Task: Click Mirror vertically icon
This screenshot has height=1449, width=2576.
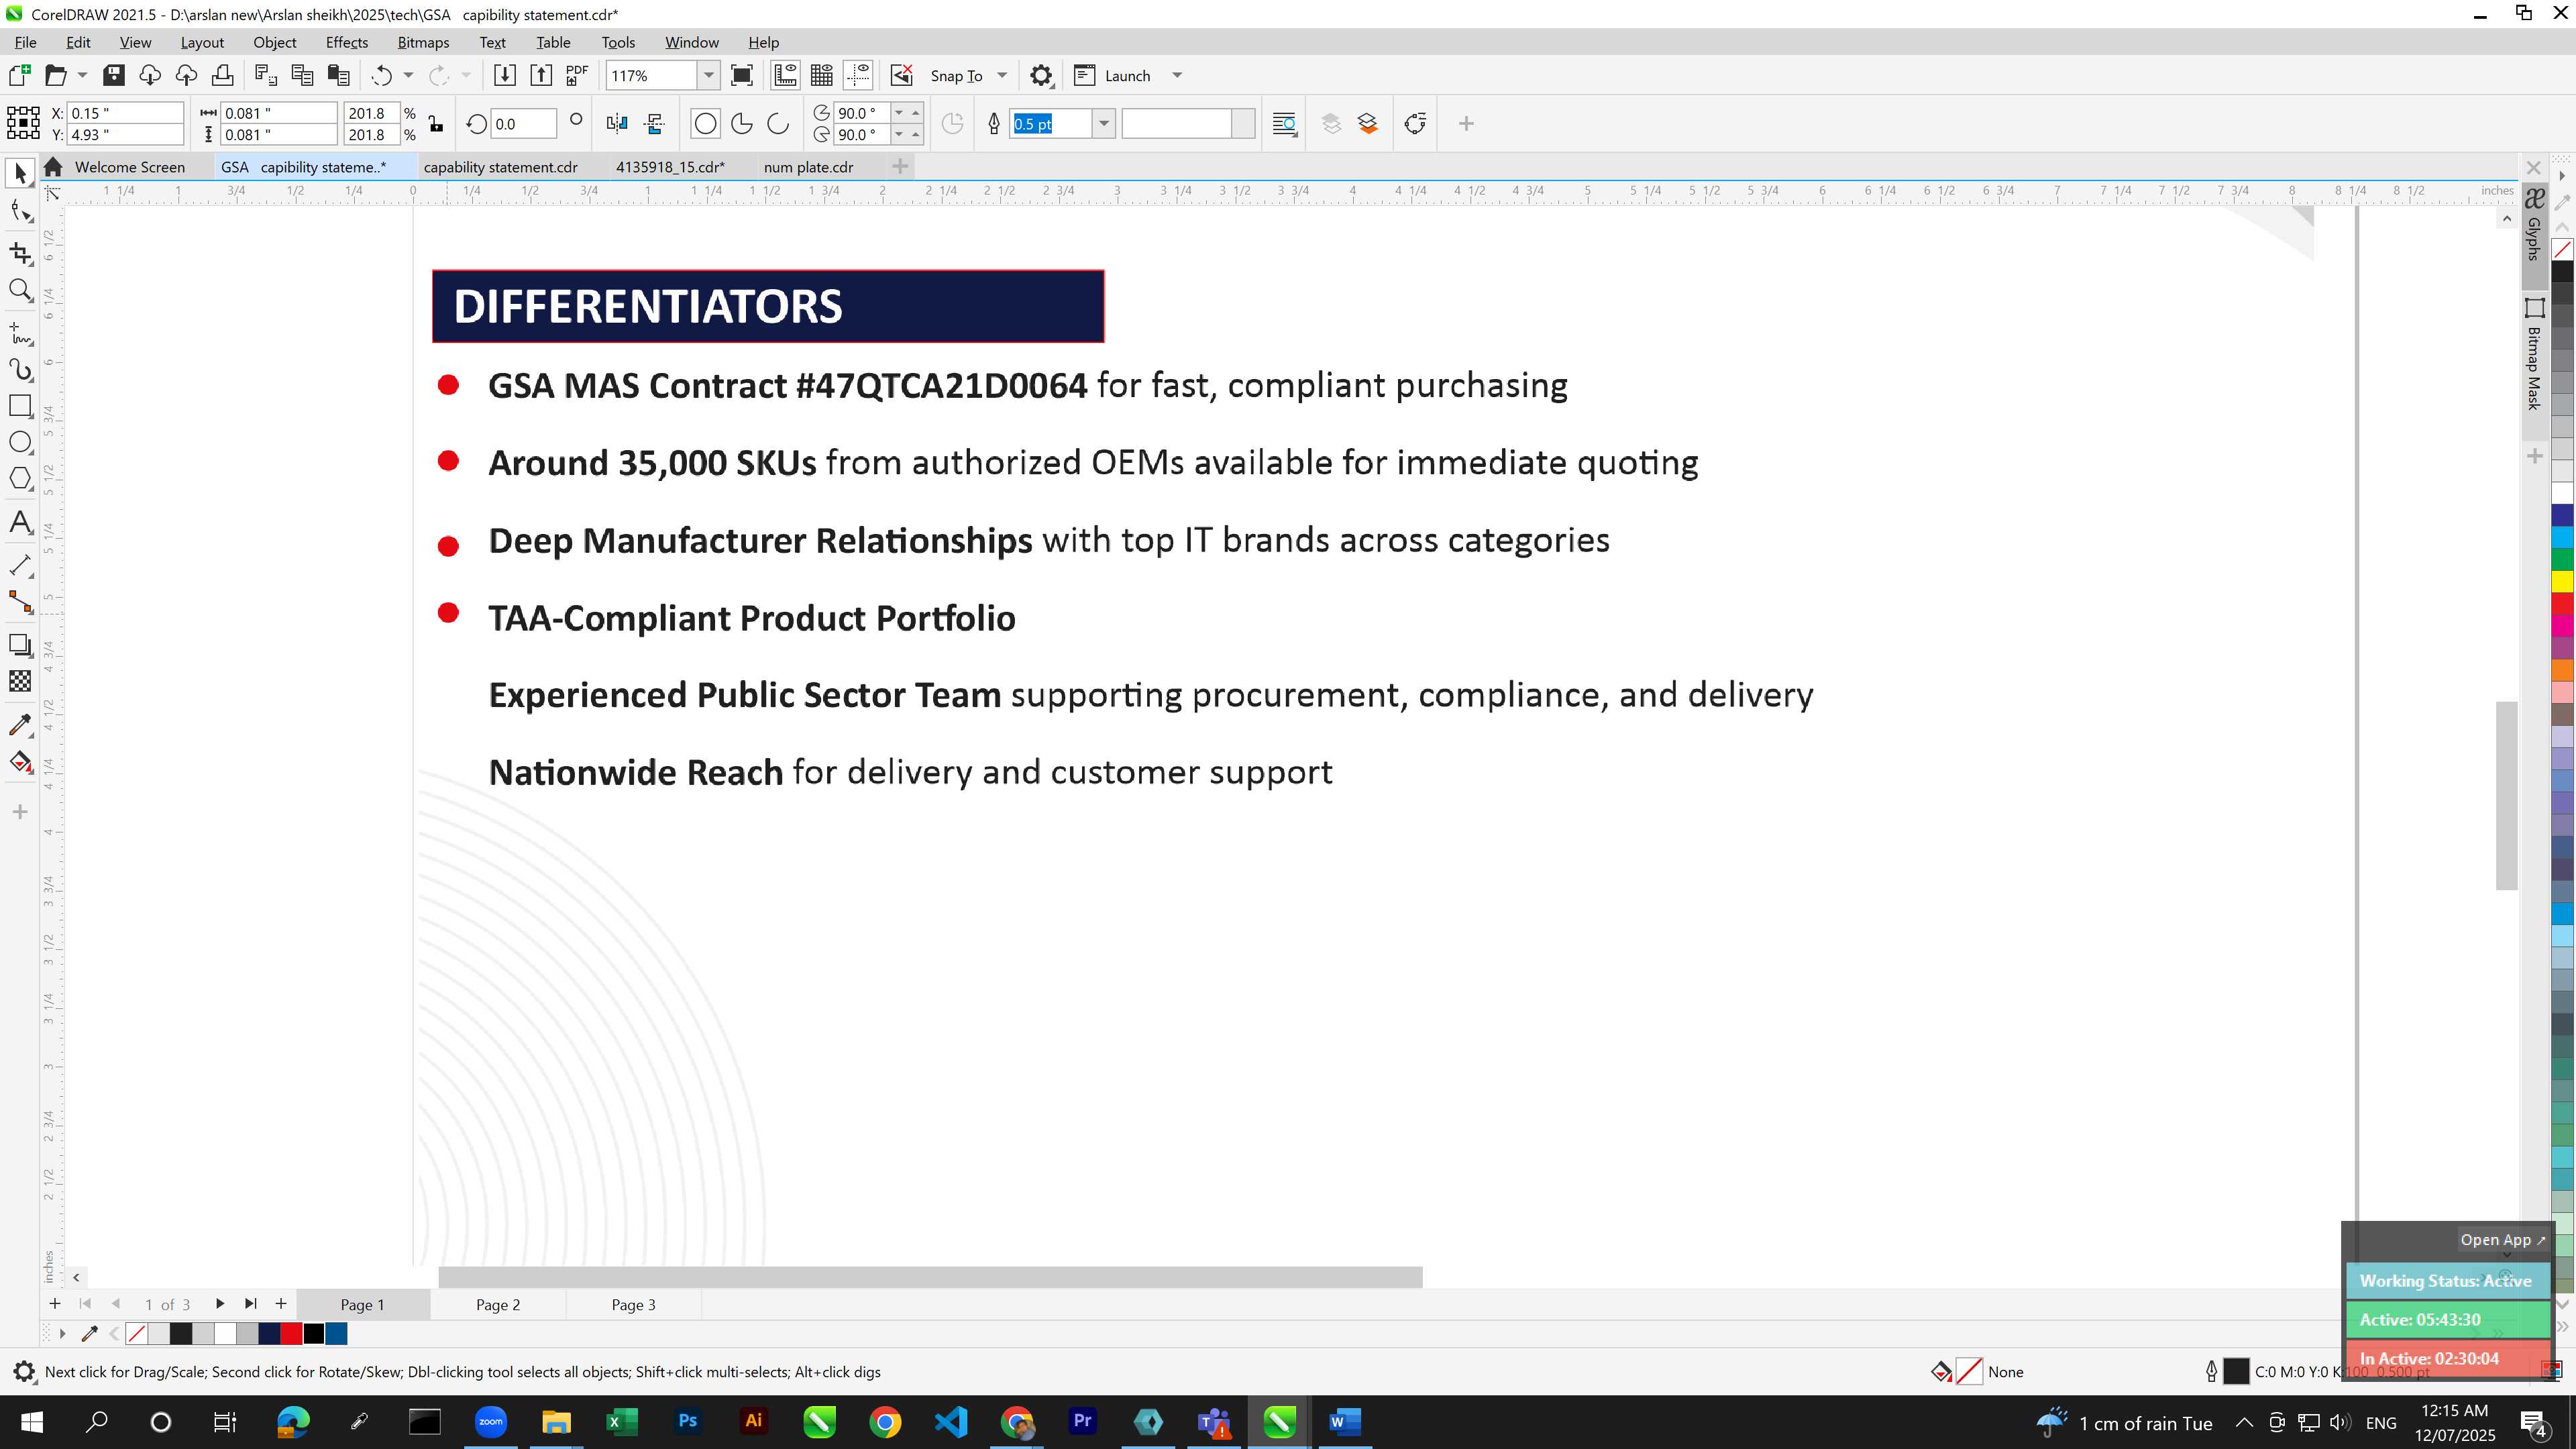Action: coord(655,124)
